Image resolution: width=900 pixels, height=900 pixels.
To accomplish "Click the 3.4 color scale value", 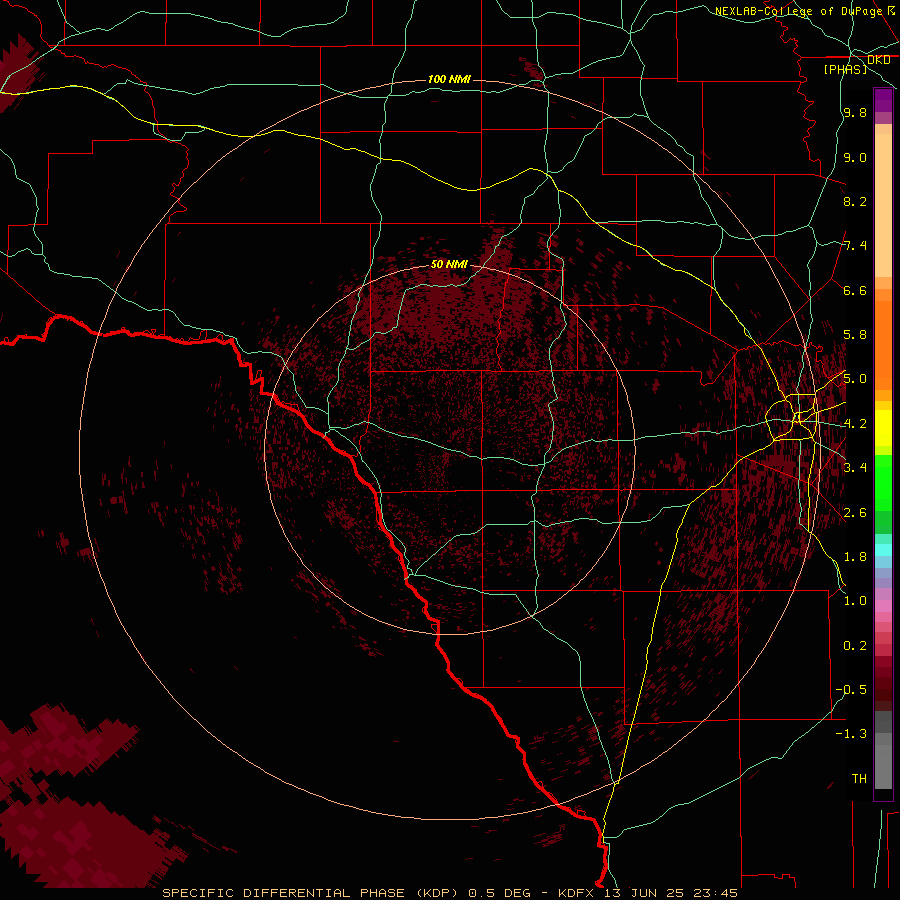I will (855, 468).
